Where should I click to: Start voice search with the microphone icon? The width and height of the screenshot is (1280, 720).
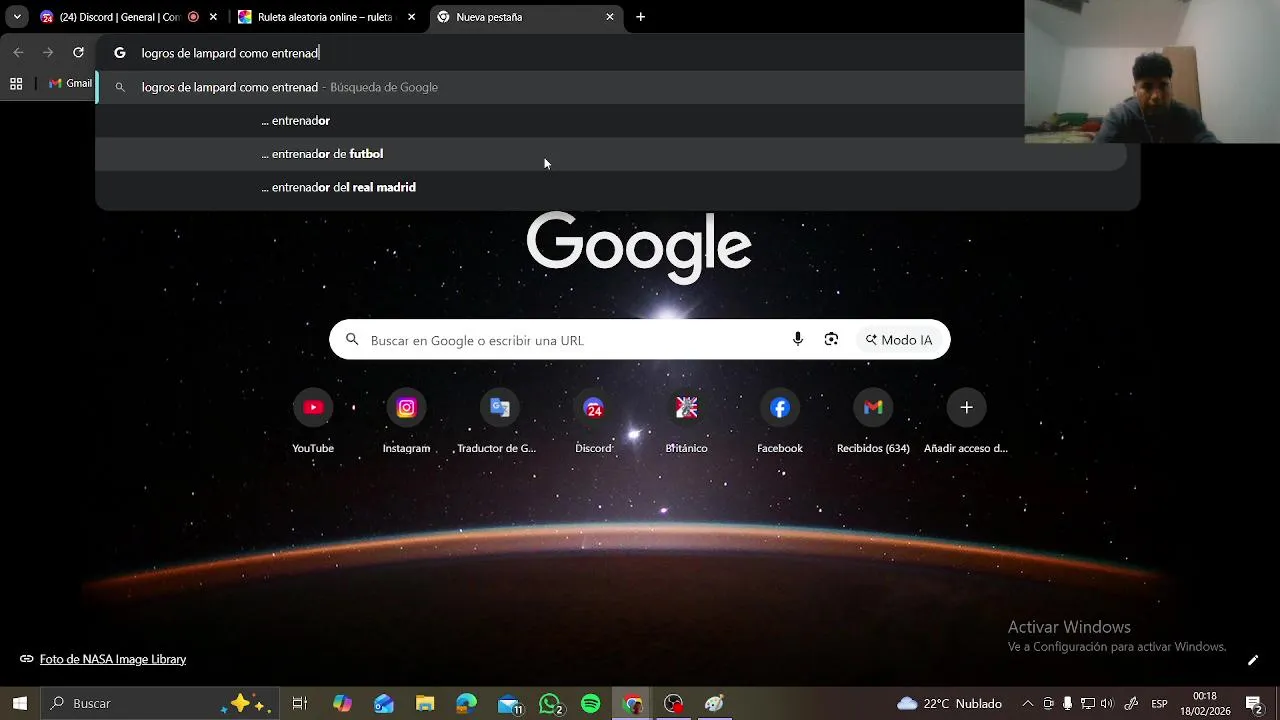pos(798,340)
